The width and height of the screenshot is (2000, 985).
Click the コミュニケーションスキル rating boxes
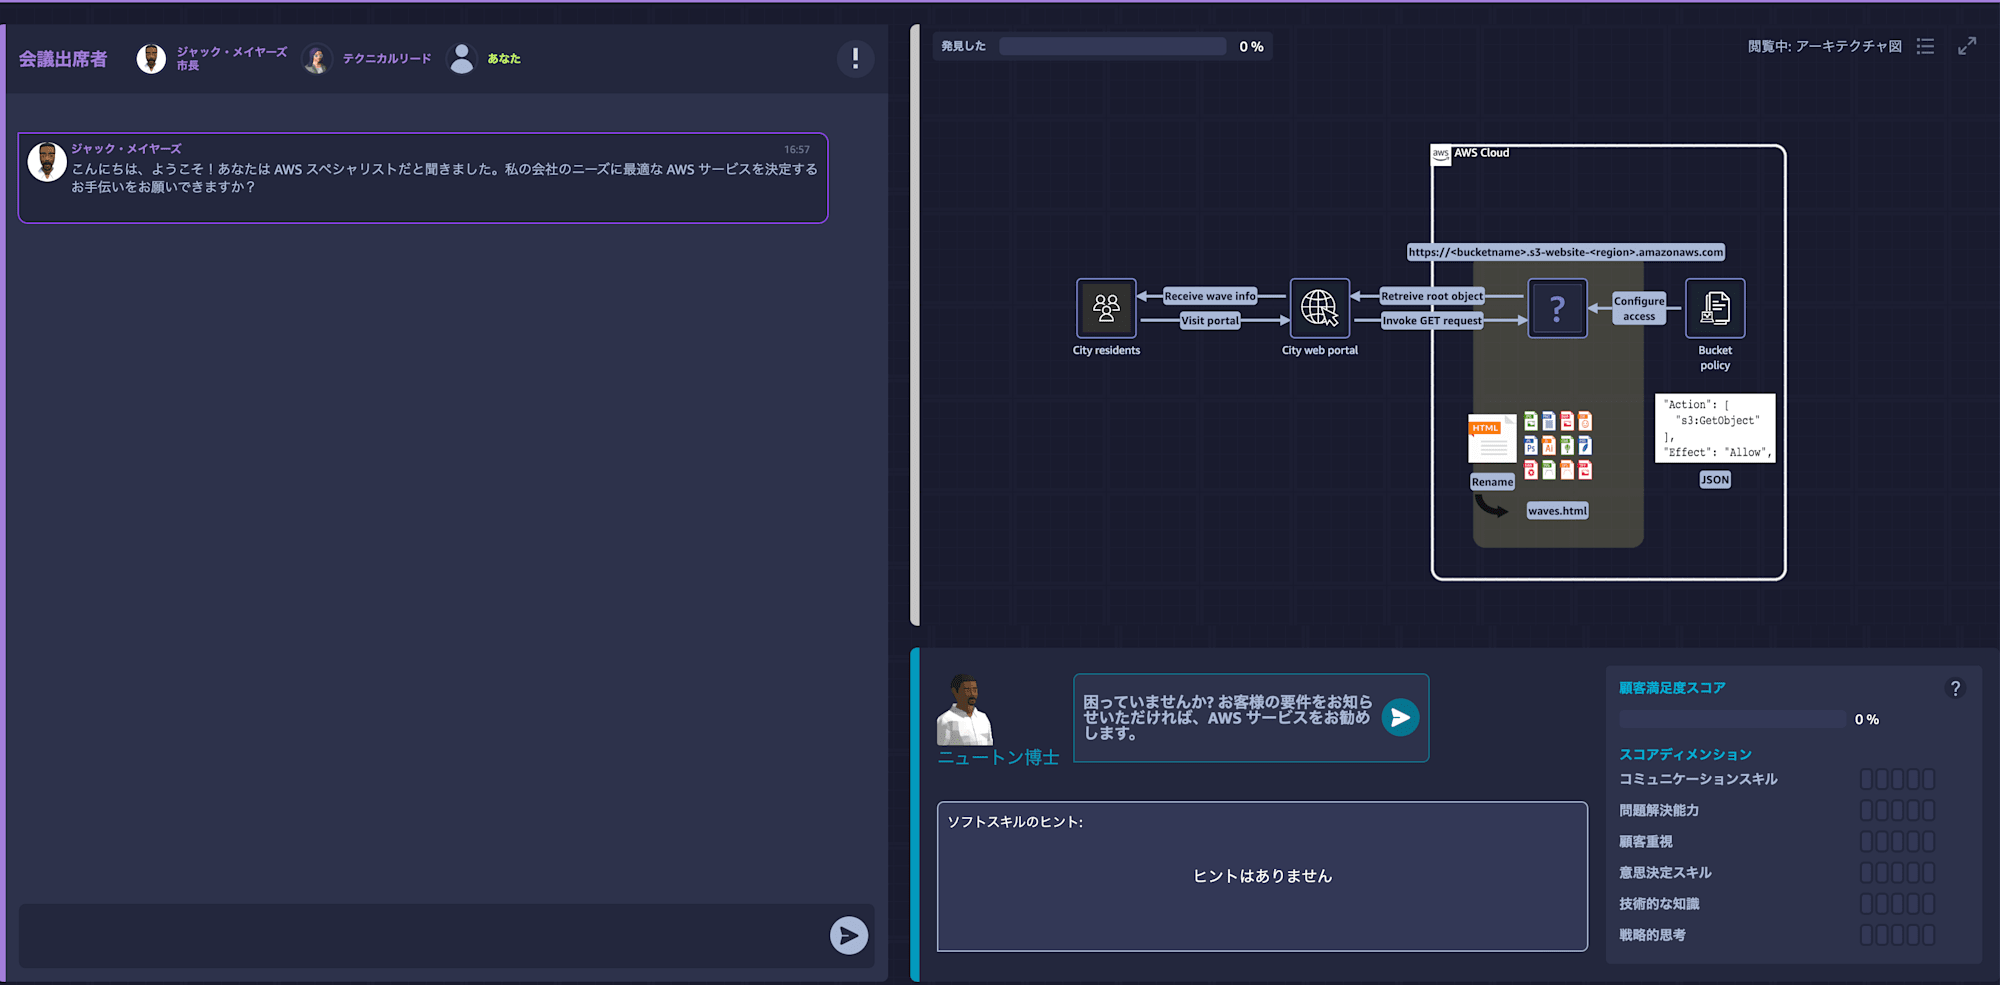point(1897,779)
